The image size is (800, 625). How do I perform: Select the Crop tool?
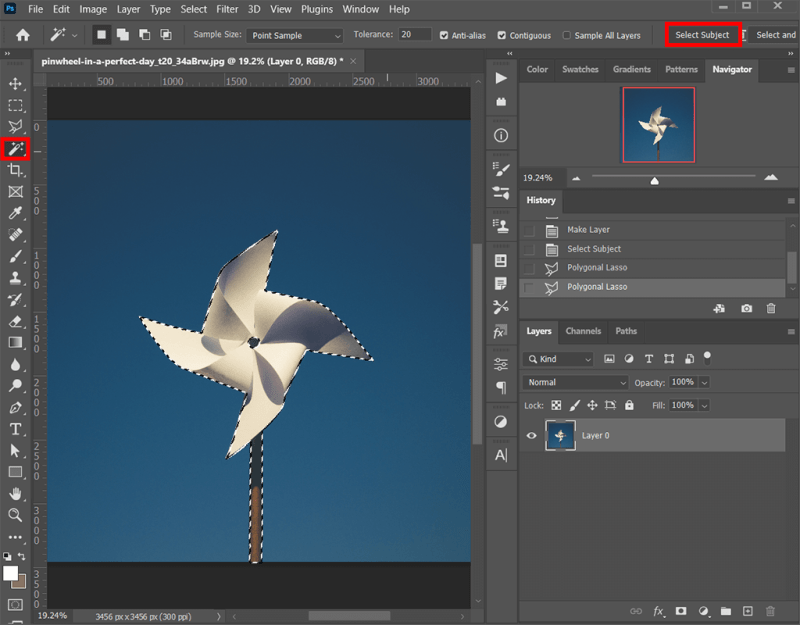(x=15, y=171)
